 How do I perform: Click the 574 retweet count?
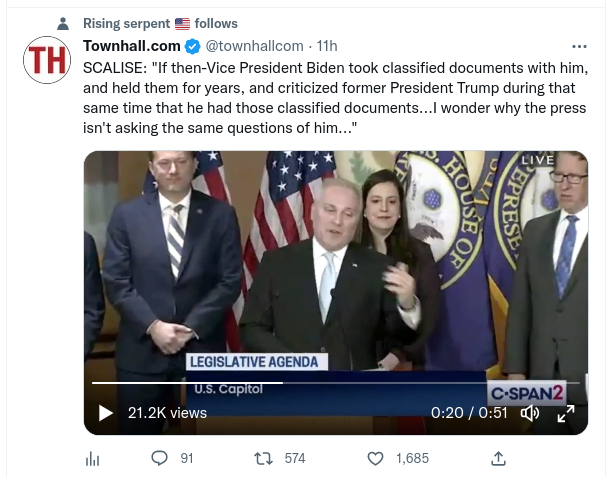[294, 458]
